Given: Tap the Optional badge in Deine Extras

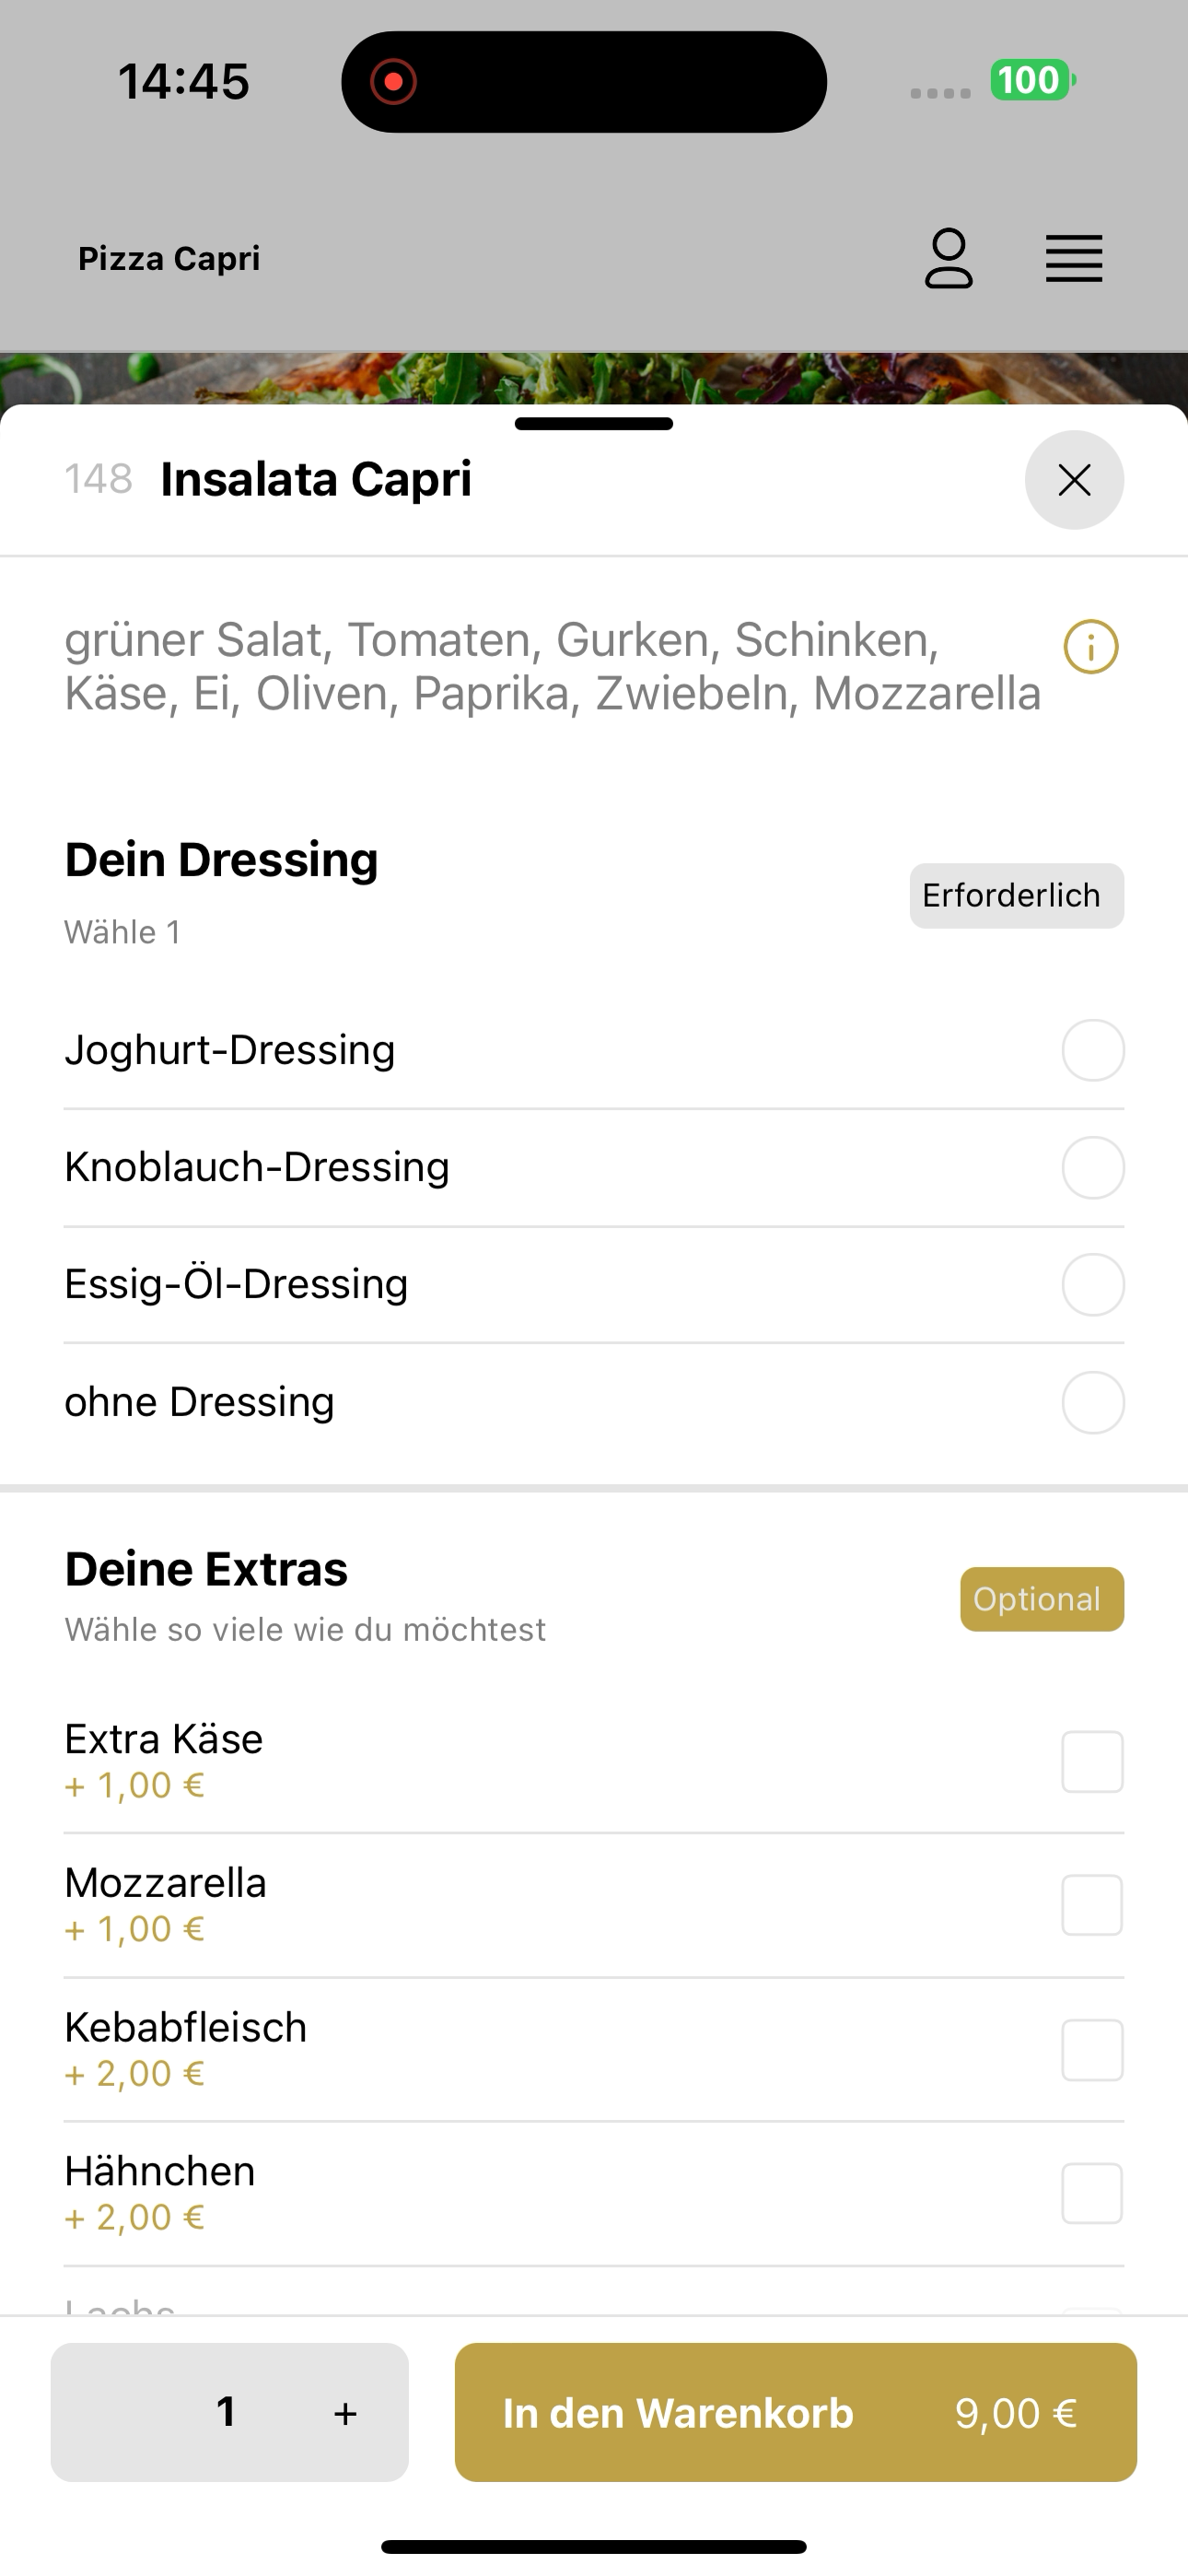Looking at the screenshot, I should click(1042, 1599).
